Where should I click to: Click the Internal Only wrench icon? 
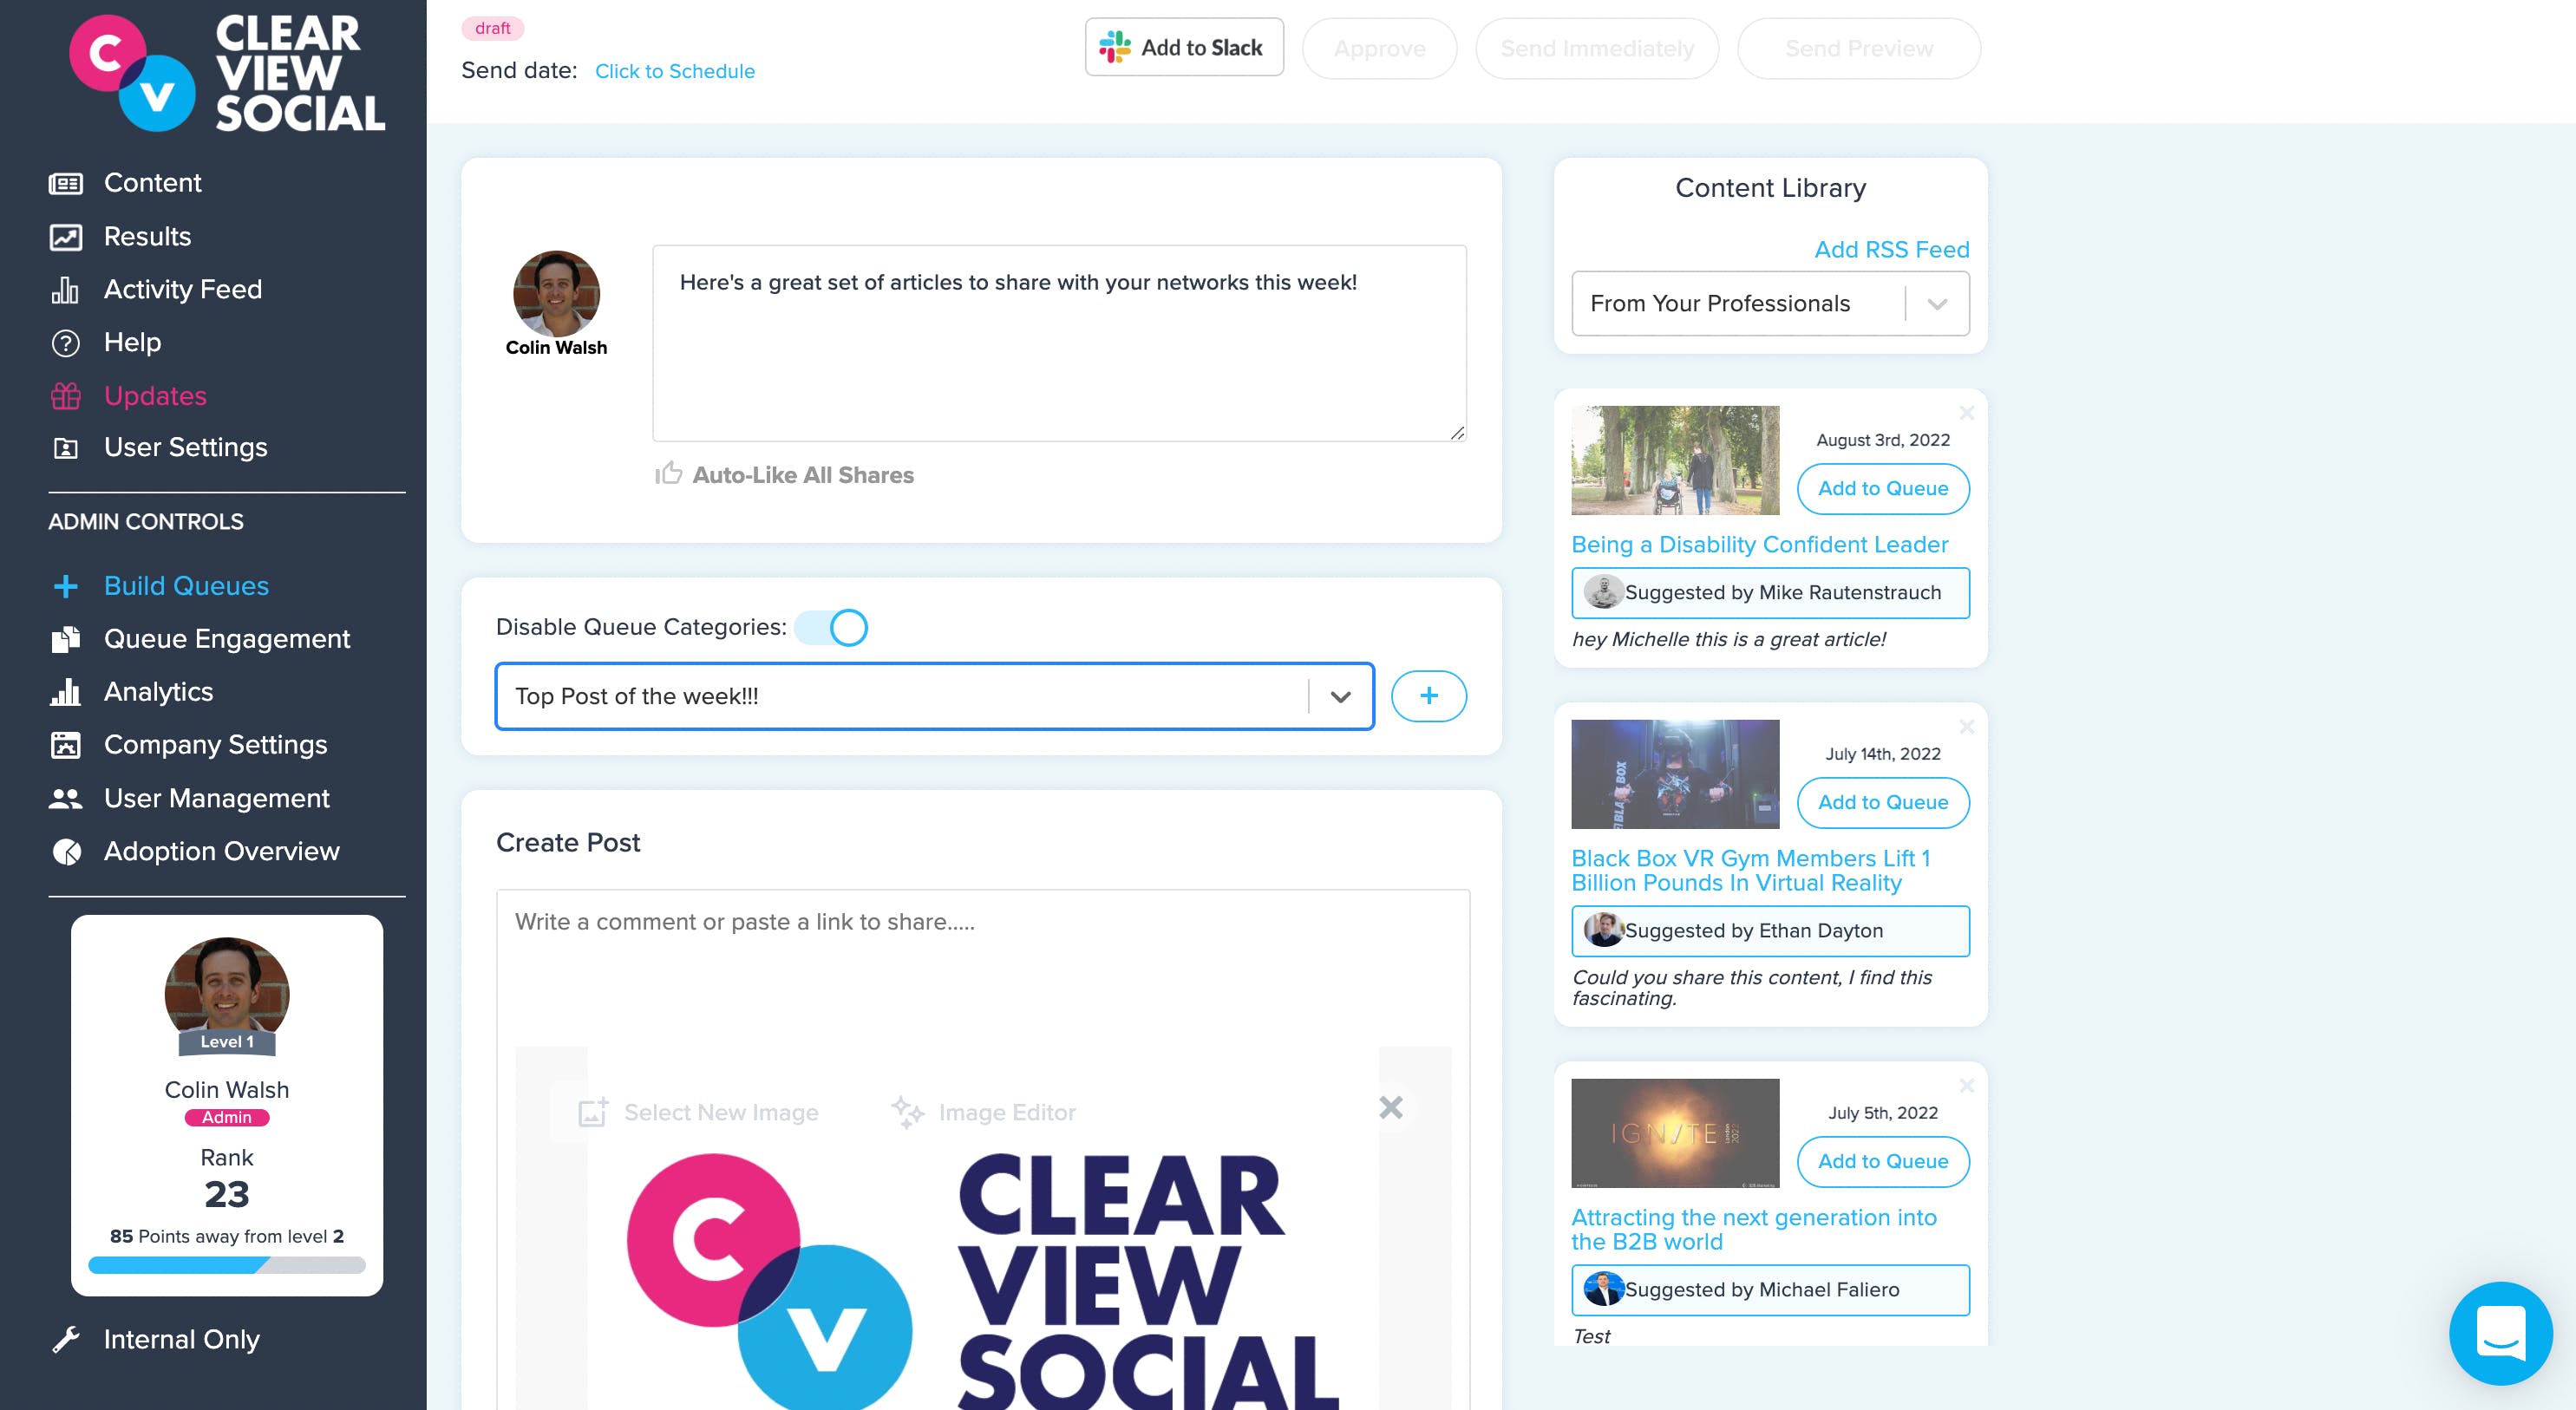pyautogui.click(x=66, y=1339)
